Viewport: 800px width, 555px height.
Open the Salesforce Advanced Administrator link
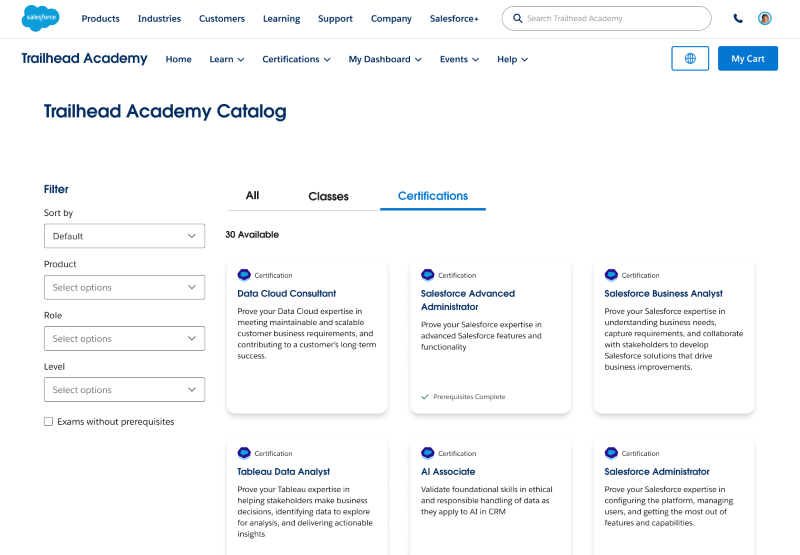[468, 300]
